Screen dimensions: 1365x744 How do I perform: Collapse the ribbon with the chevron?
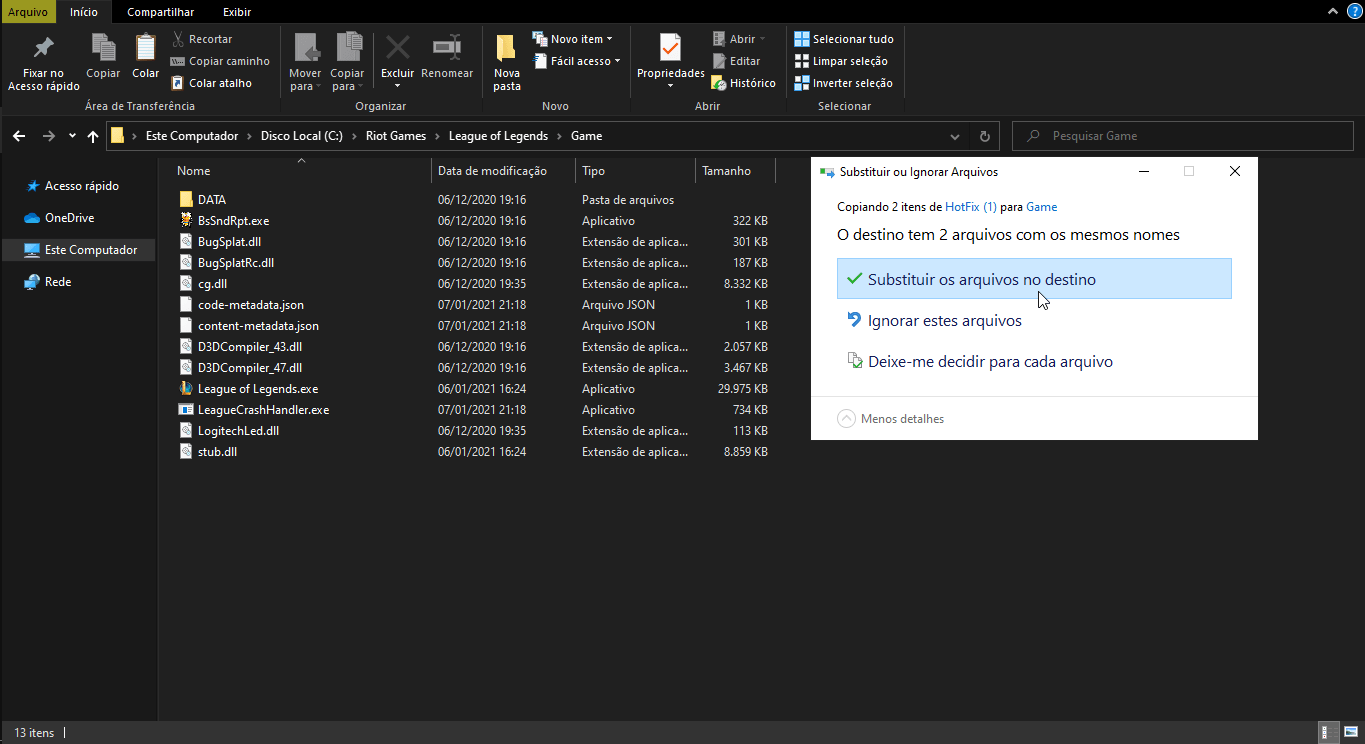(x=1333, y=12)
